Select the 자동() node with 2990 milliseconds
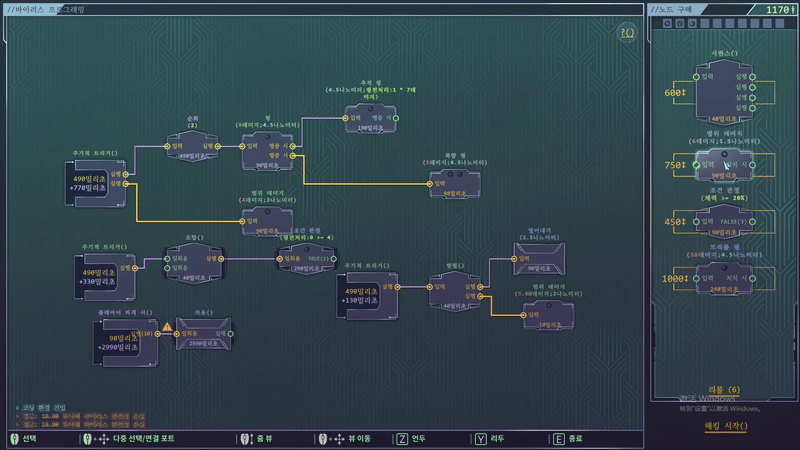 [203, 334]
